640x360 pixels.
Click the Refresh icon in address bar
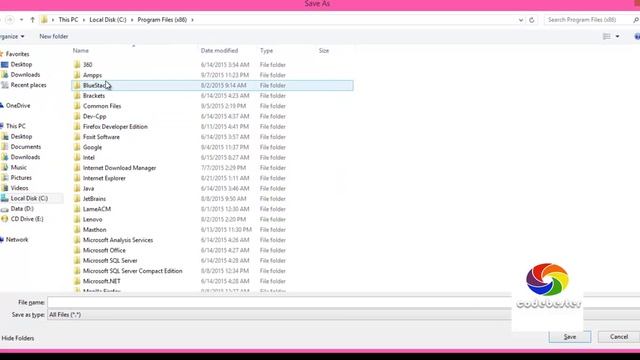point(531,20)
